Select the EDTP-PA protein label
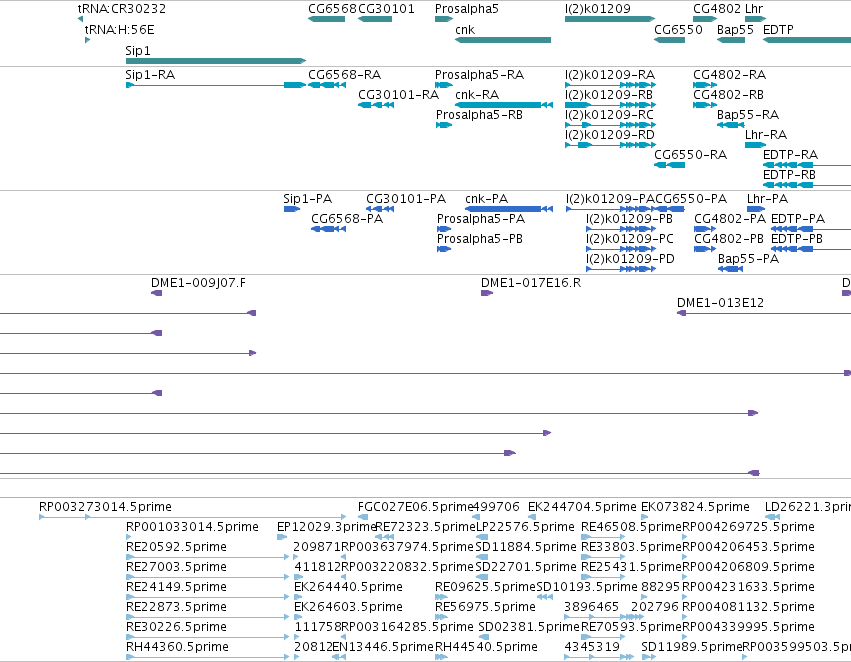 [x=798, y=219]
